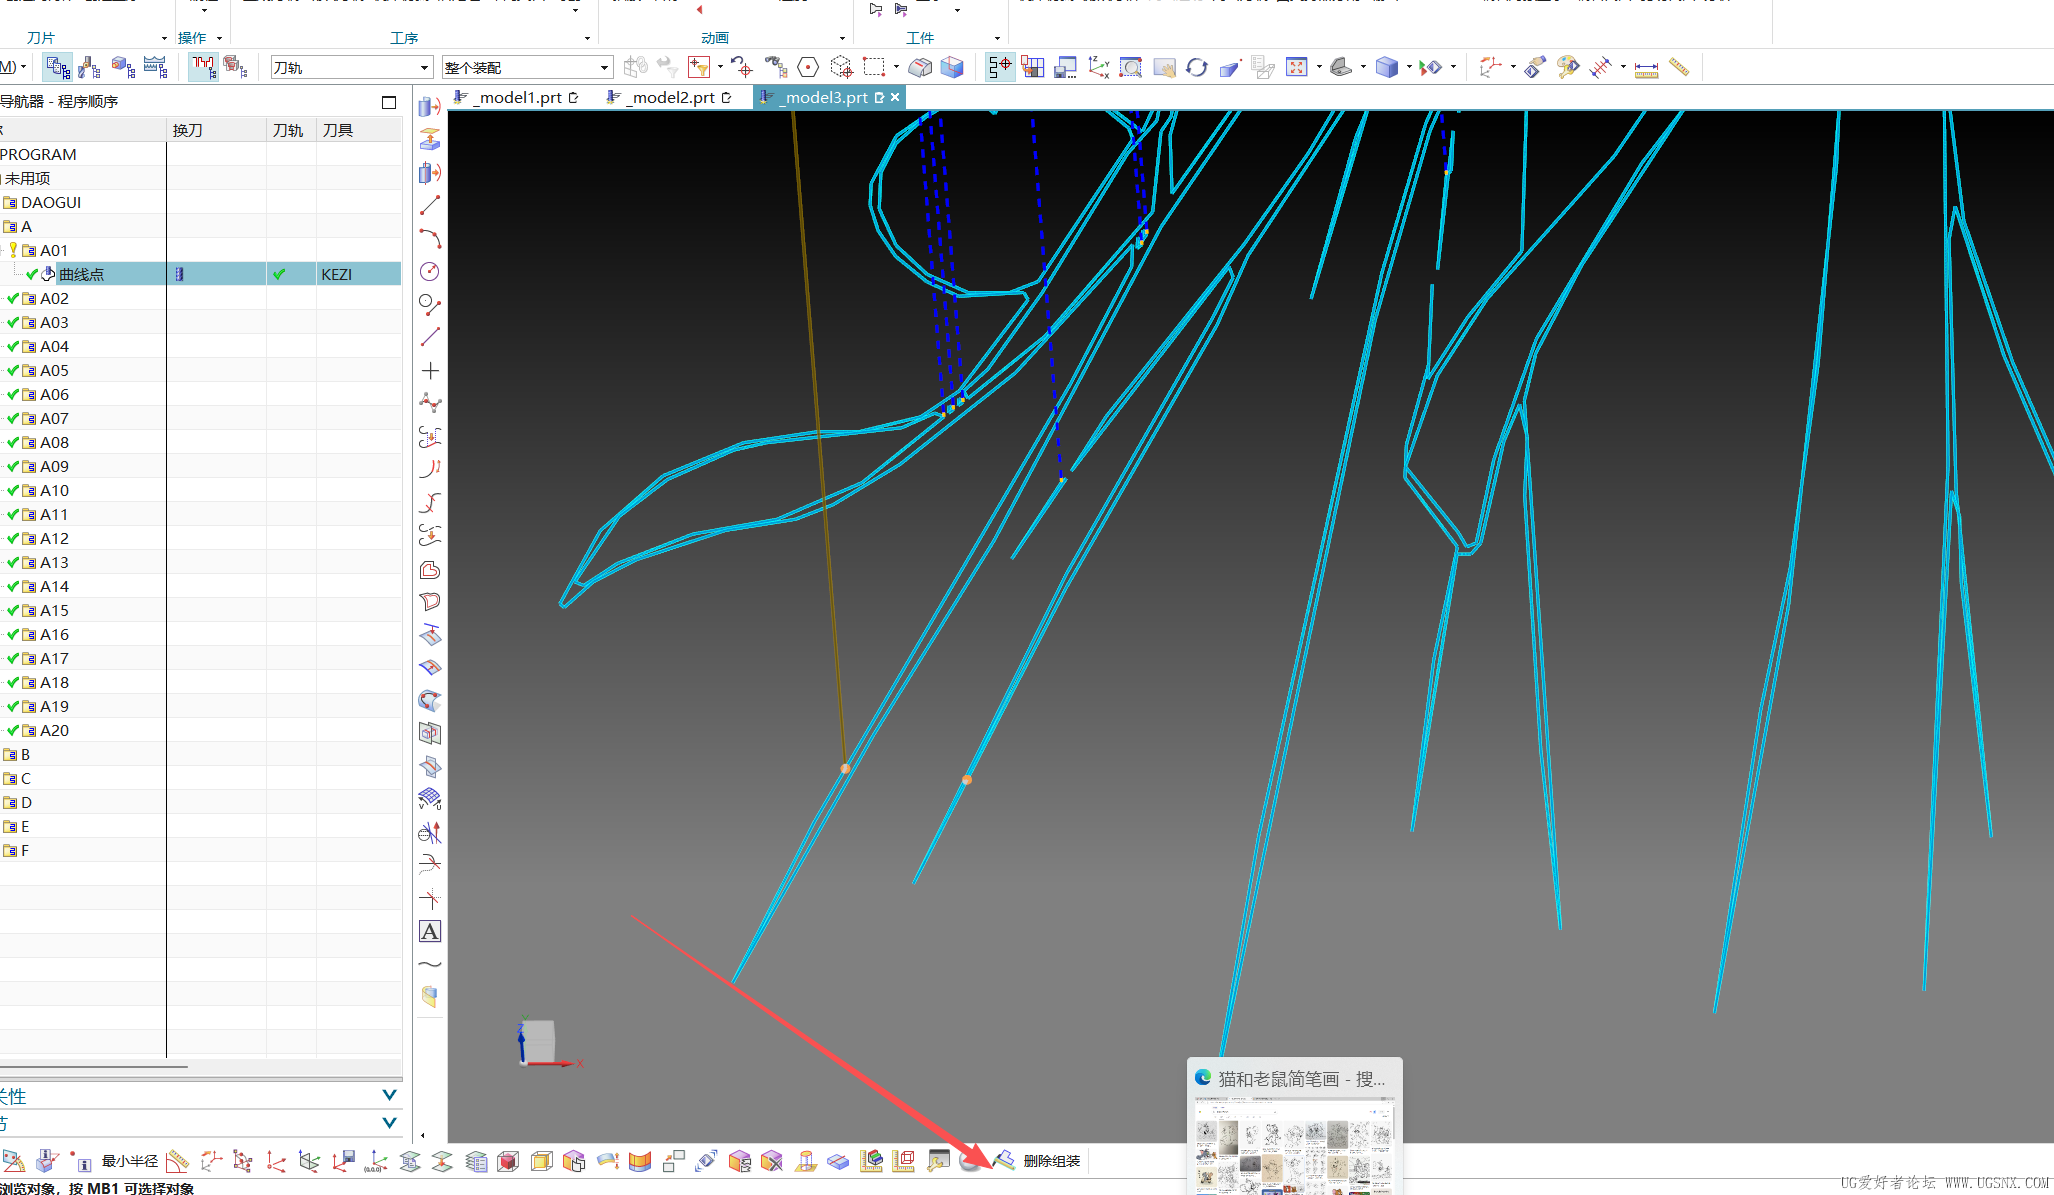Click the green checkmark of A20
The width and height of the screenshot is (2054, 1195).
[13, 730]
